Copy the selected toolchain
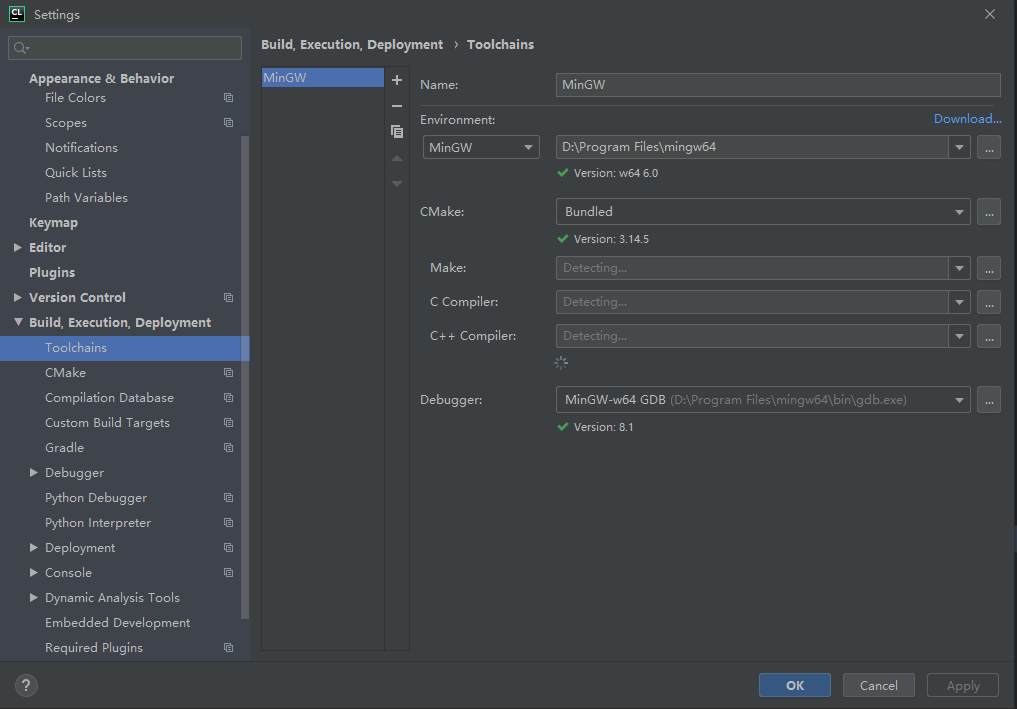The image size is (1017, 709). (397, 132)
